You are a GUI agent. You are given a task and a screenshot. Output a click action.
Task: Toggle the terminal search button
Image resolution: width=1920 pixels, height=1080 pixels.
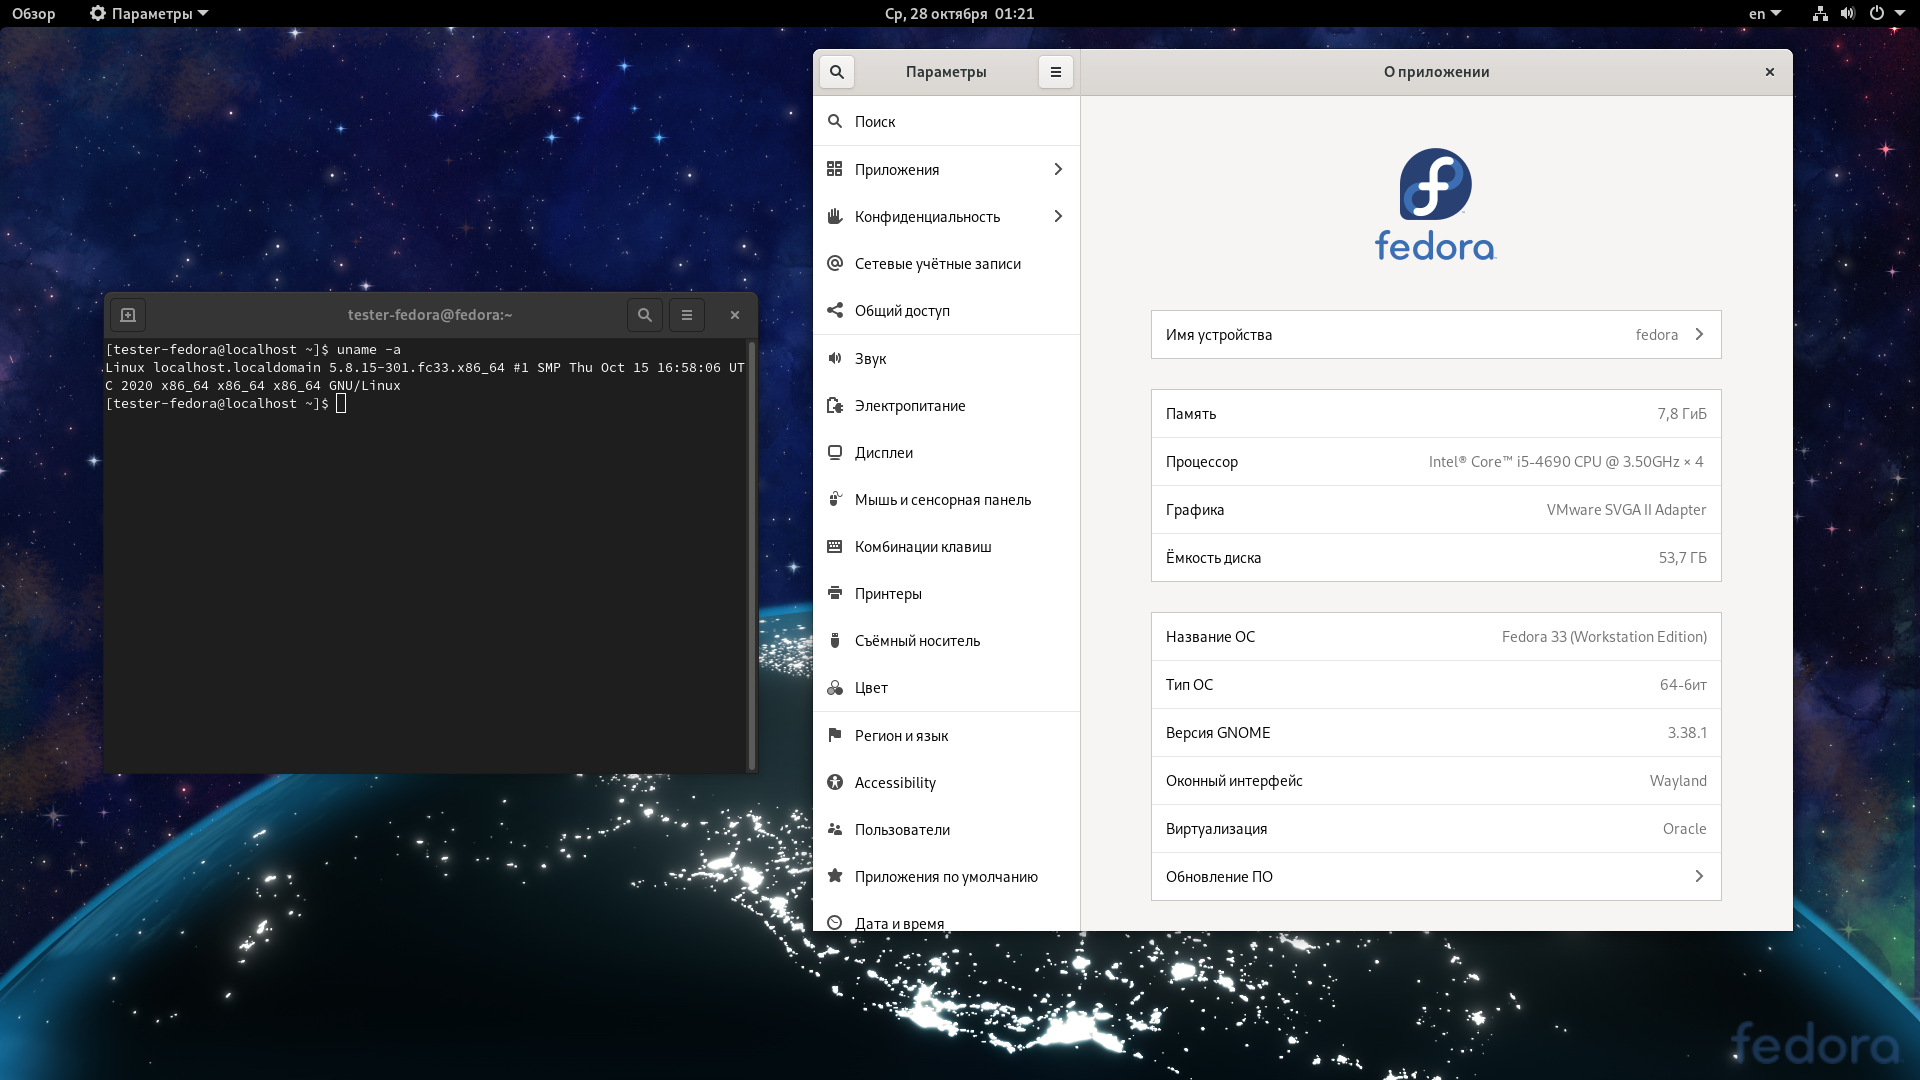pyautogui.click(x=645, y=315)
